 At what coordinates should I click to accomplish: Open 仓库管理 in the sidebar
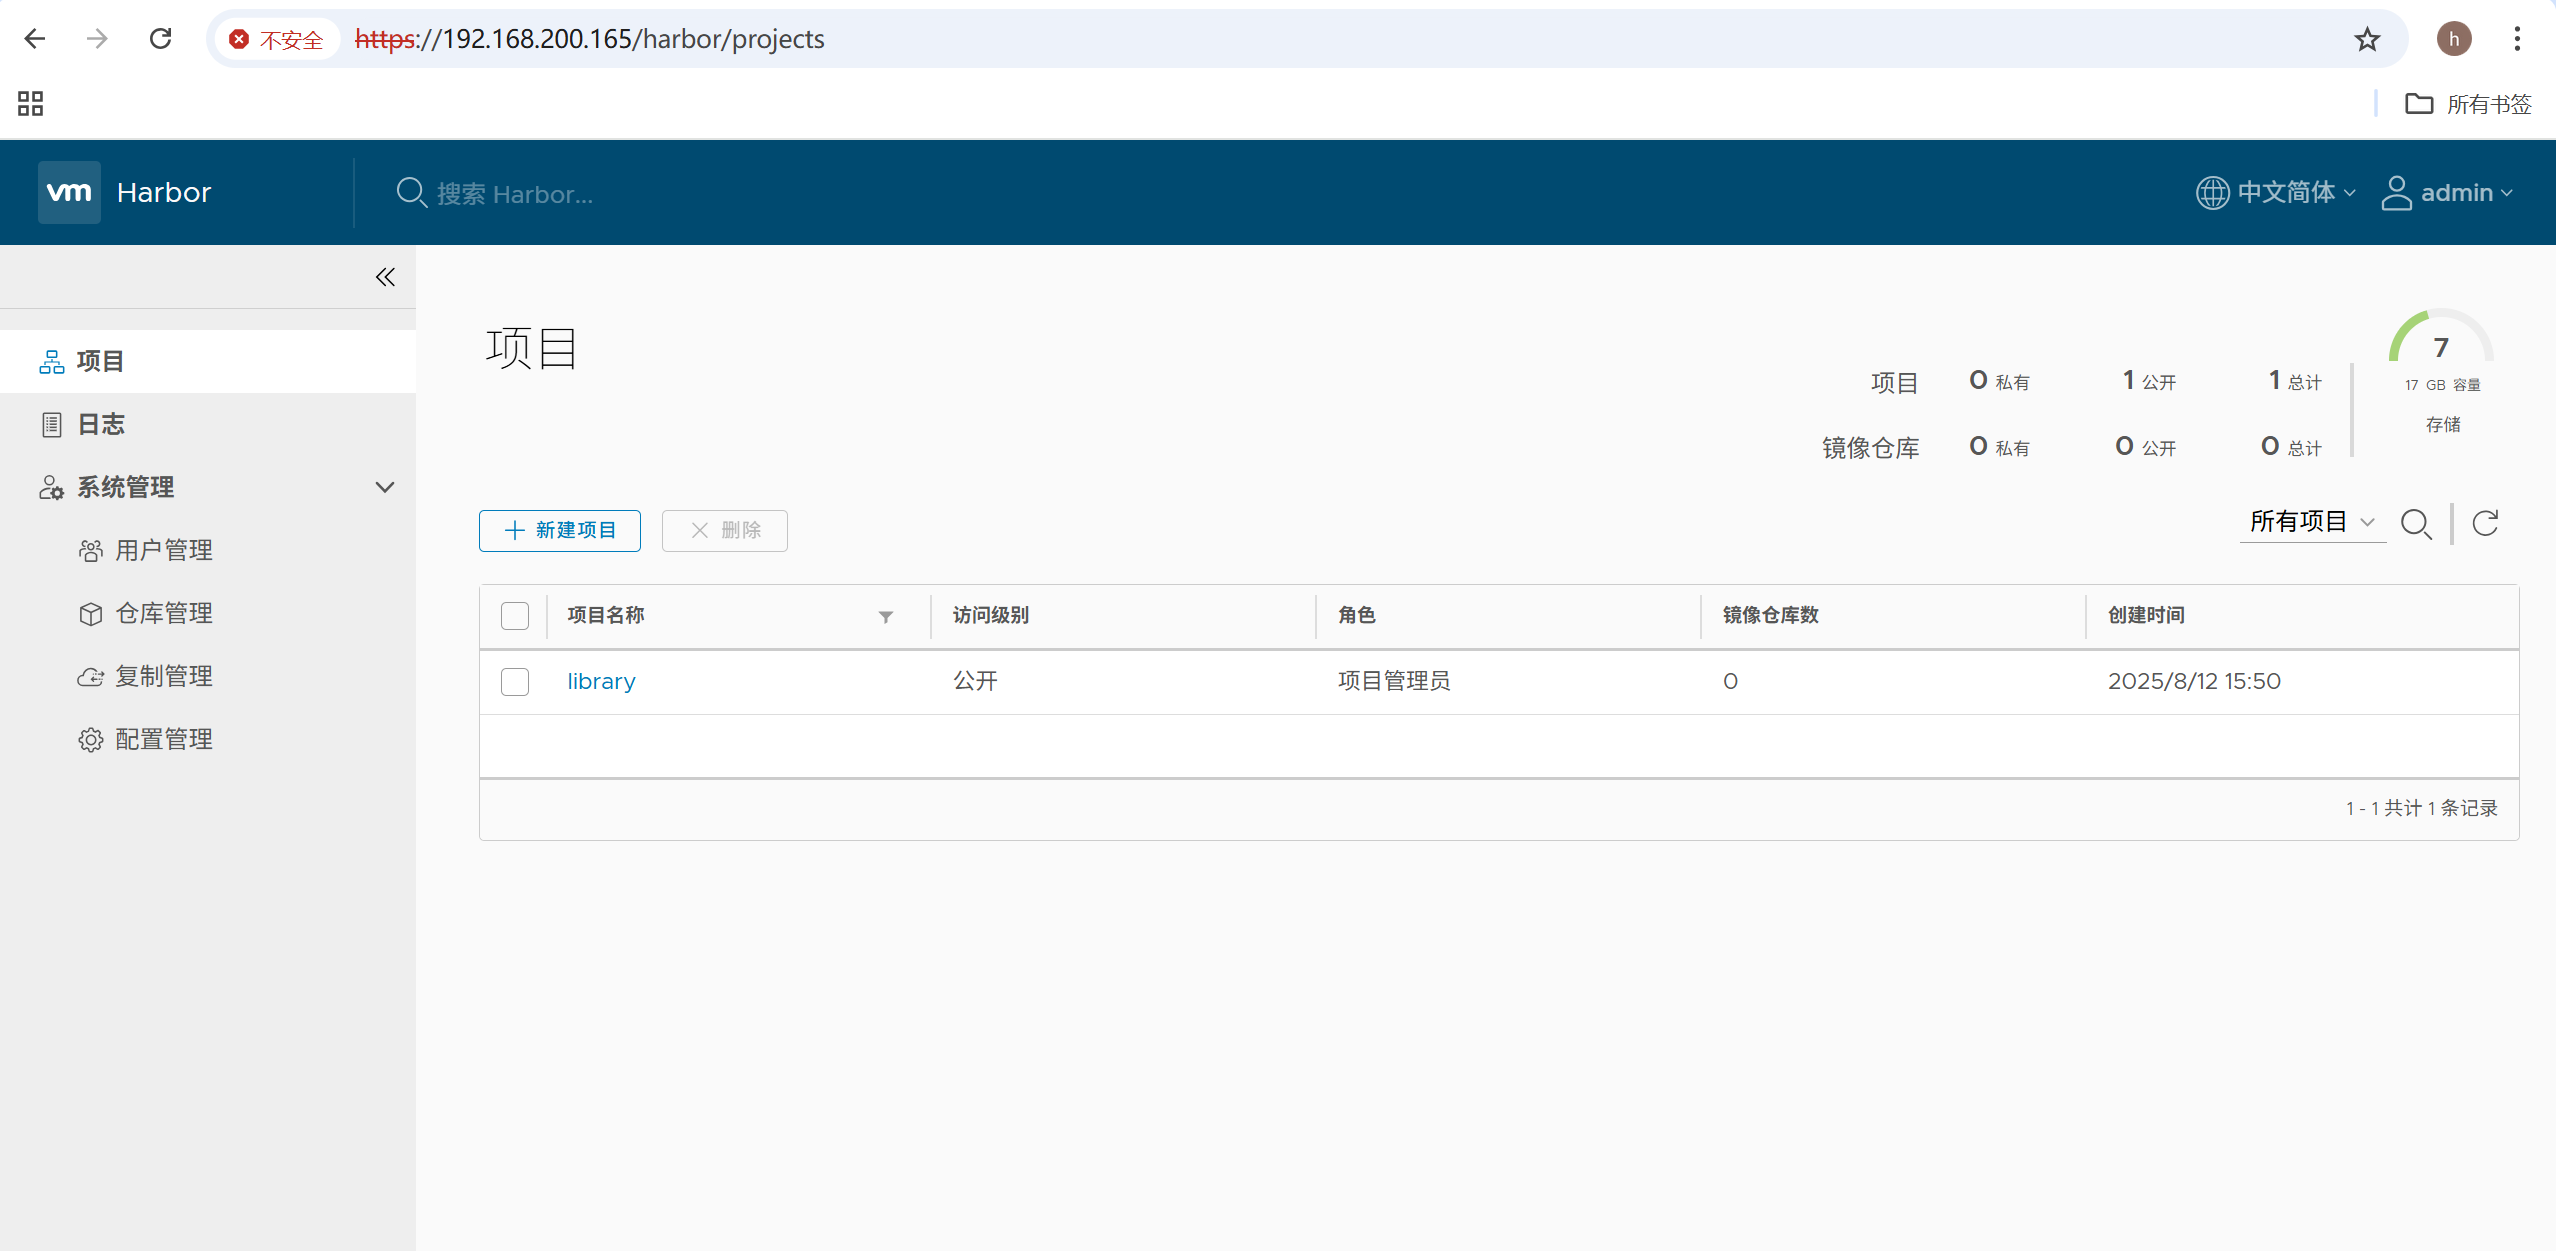coord(163,613)
